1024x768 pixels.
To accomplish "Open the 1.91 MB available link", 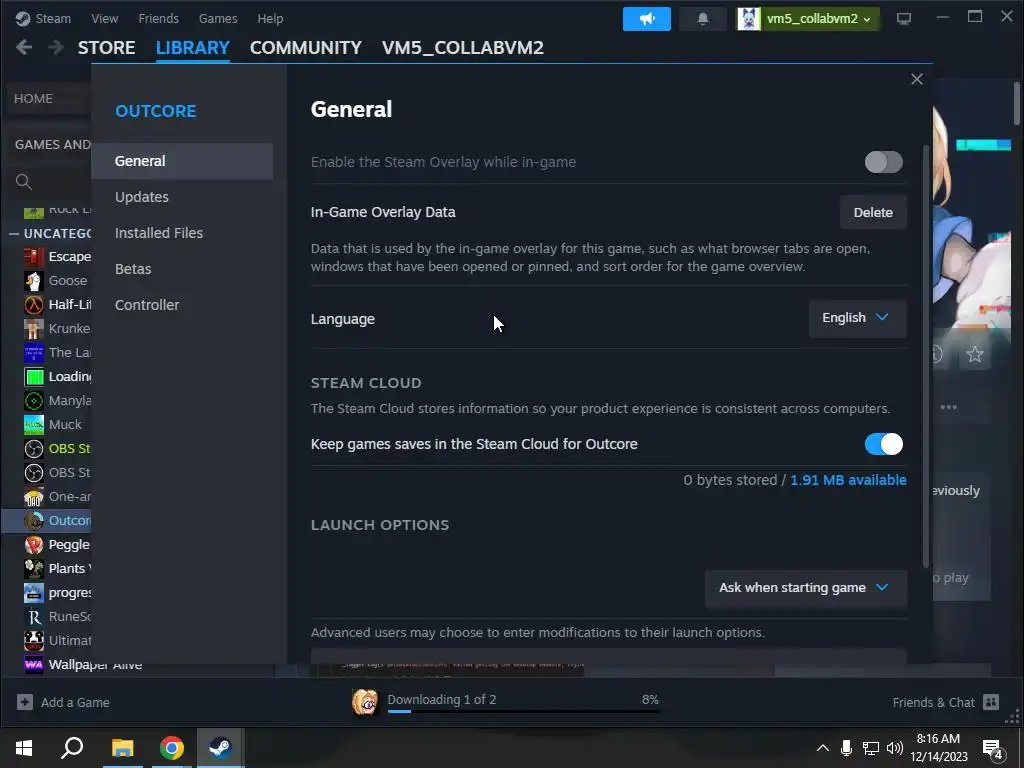I will (848, 480).
